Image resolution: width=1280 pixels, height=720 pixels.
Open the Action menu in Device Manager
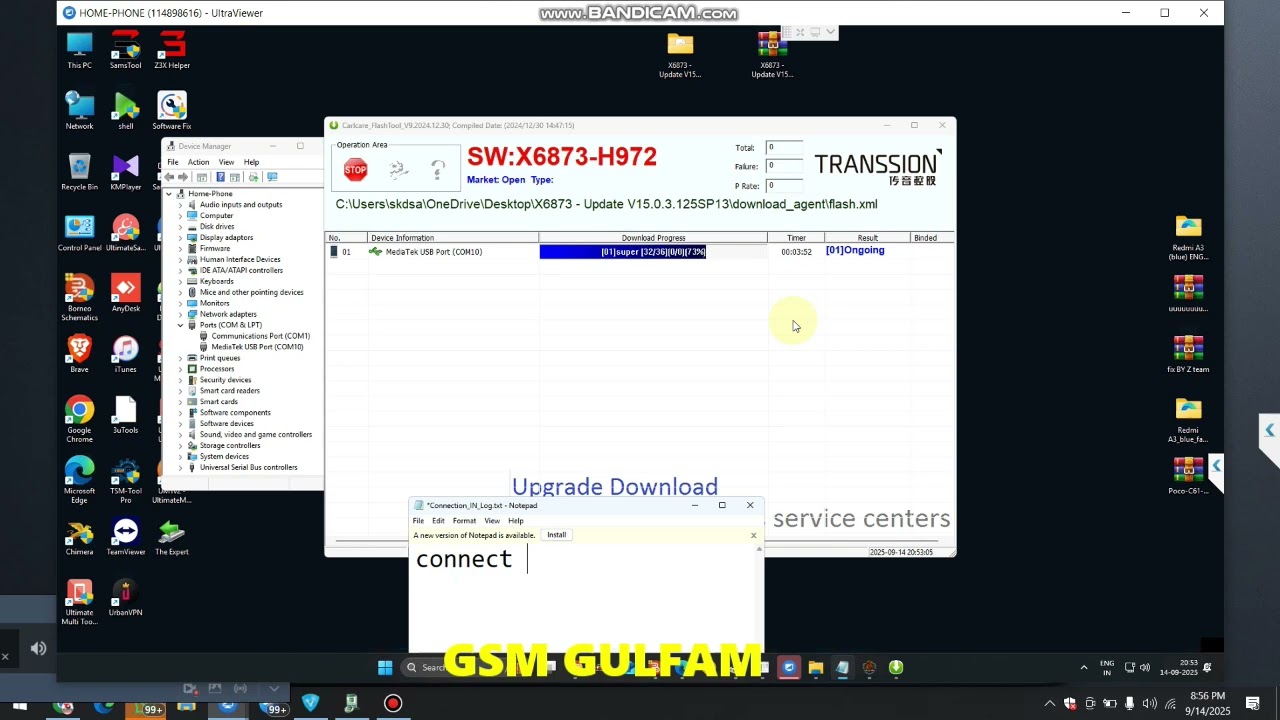[198, 162]
